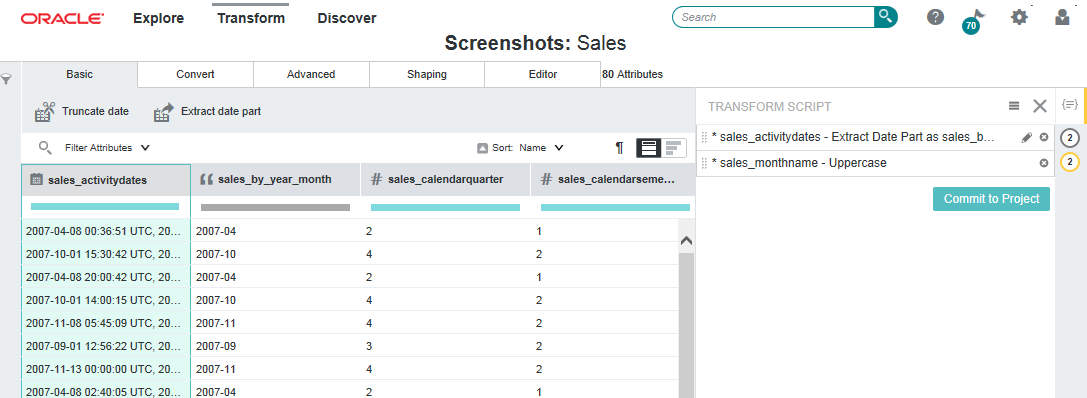Click the Truncate date icon
1087x398 pixels.
45,112
